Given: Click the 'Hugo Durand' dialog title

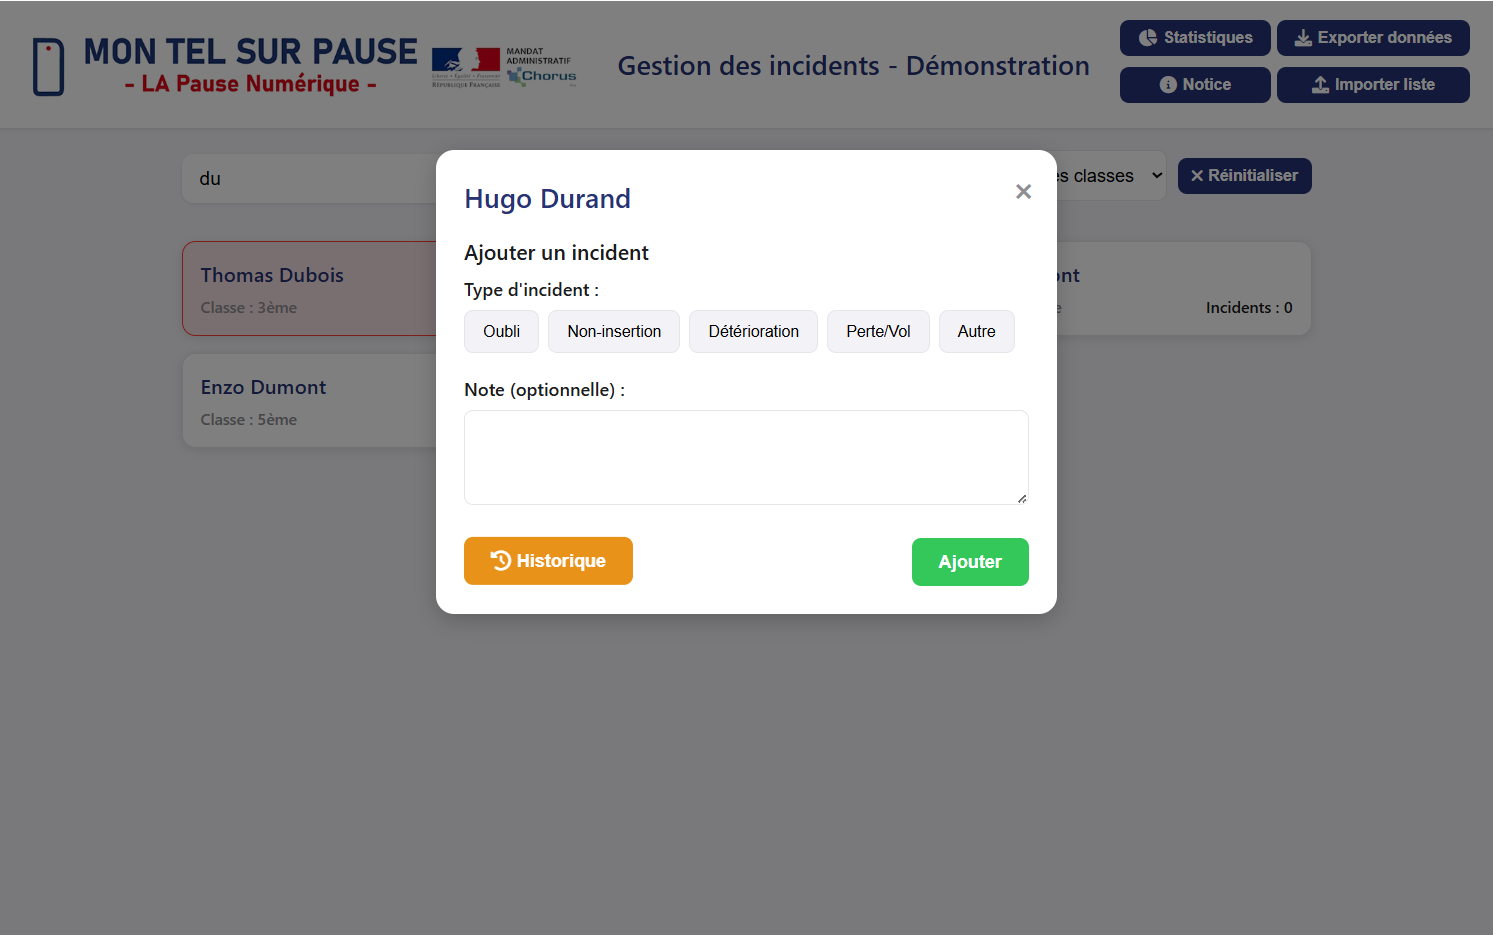Looking at the screenshot, I should click(x=547, y=199).
